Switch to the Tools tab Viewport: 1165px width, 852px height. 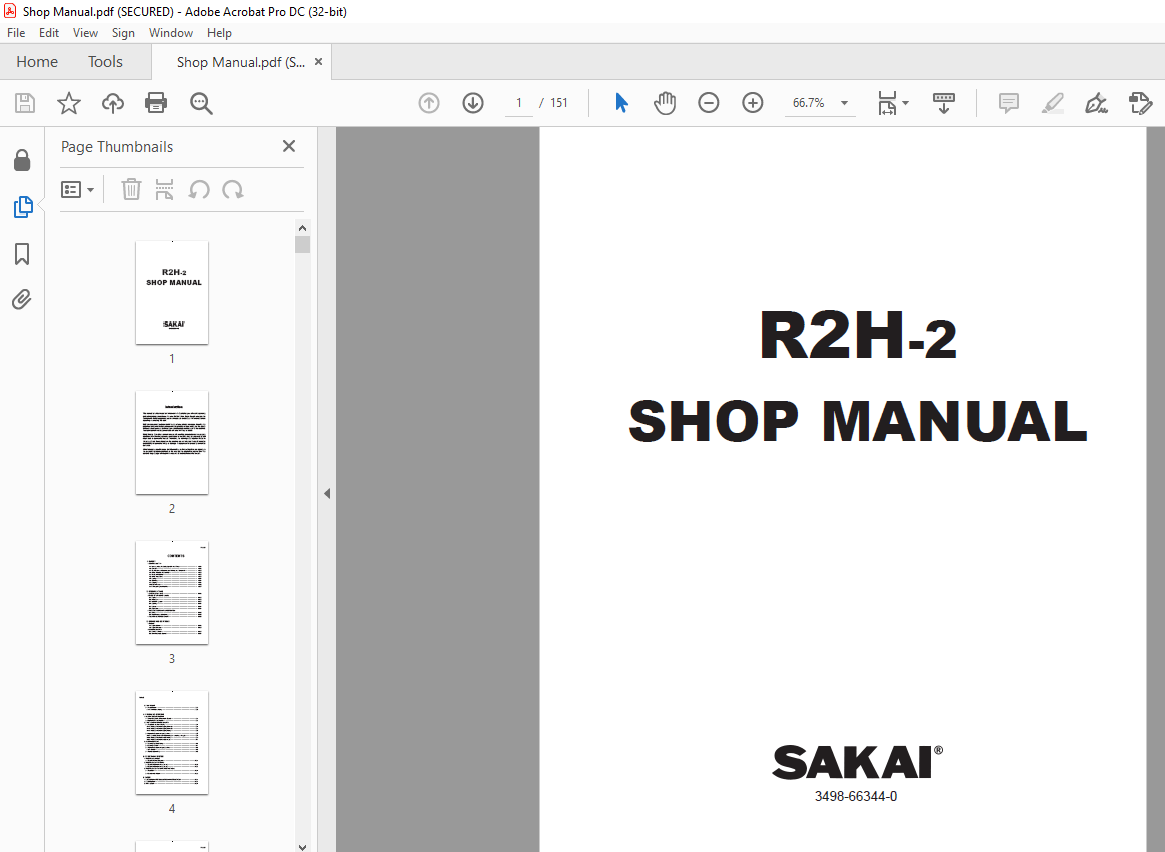106,62
